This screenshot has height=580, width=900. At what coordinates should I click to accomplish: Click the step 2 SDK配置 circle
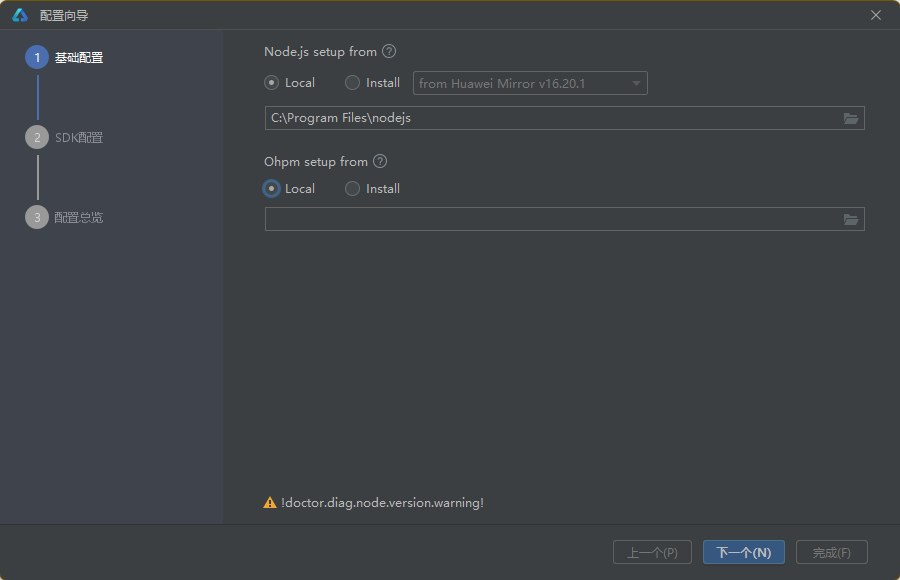coord(37,138)
